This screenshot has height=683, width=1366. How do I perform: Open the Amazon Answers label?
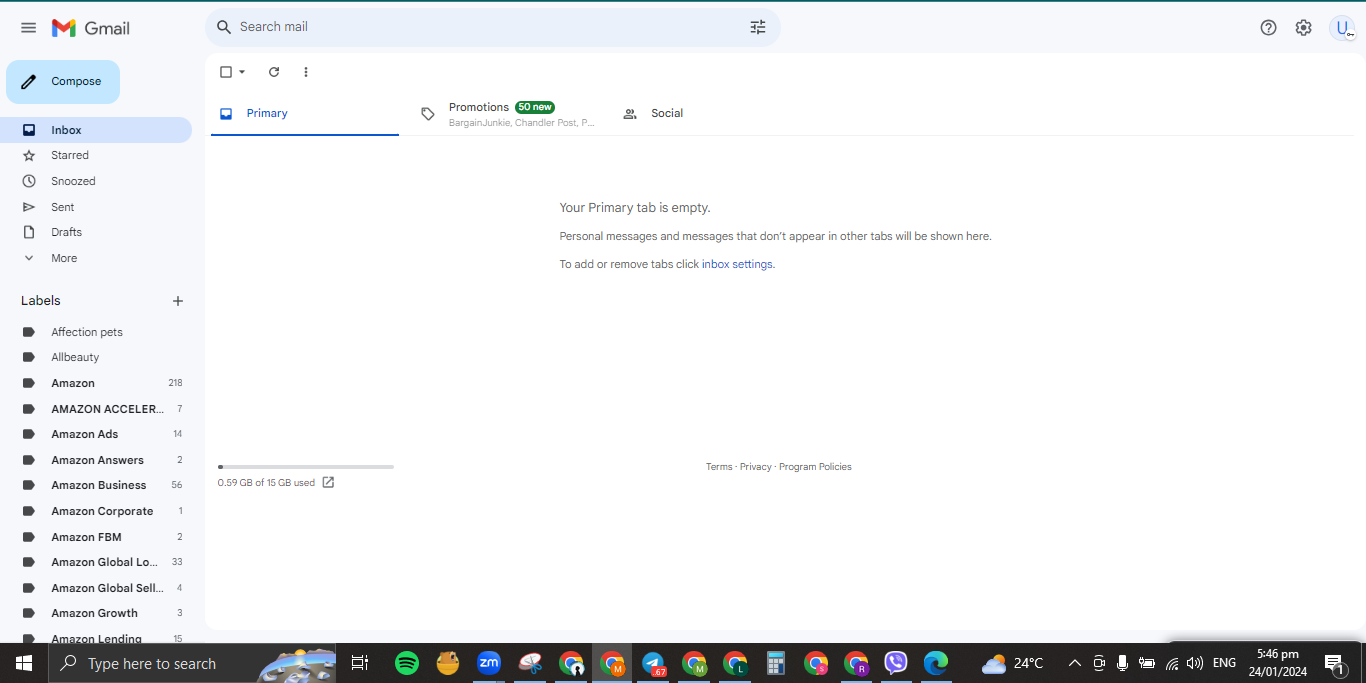click(96, 460)
